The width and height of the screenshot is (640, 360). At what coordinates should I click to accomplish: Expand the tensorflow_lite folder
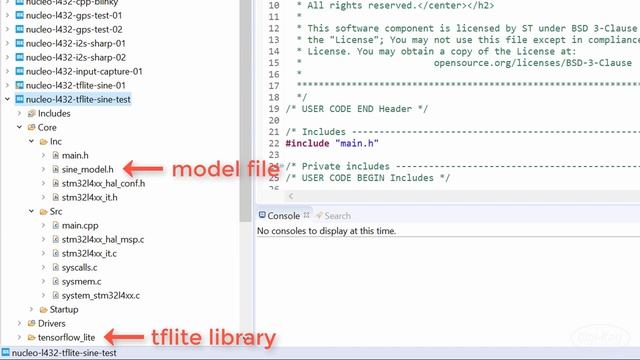pyautogui.click(x=19, y=338)
